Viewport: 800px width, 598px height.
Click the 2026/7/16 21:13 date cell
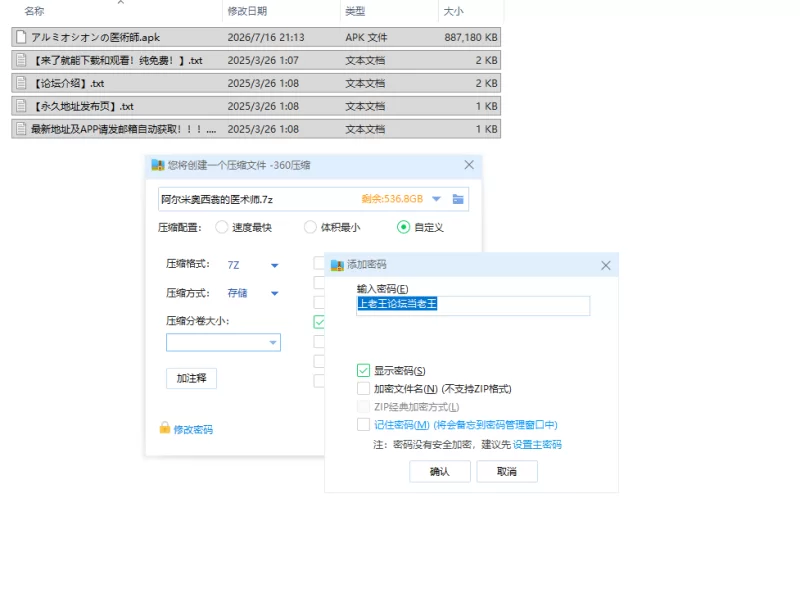(266, 37)
